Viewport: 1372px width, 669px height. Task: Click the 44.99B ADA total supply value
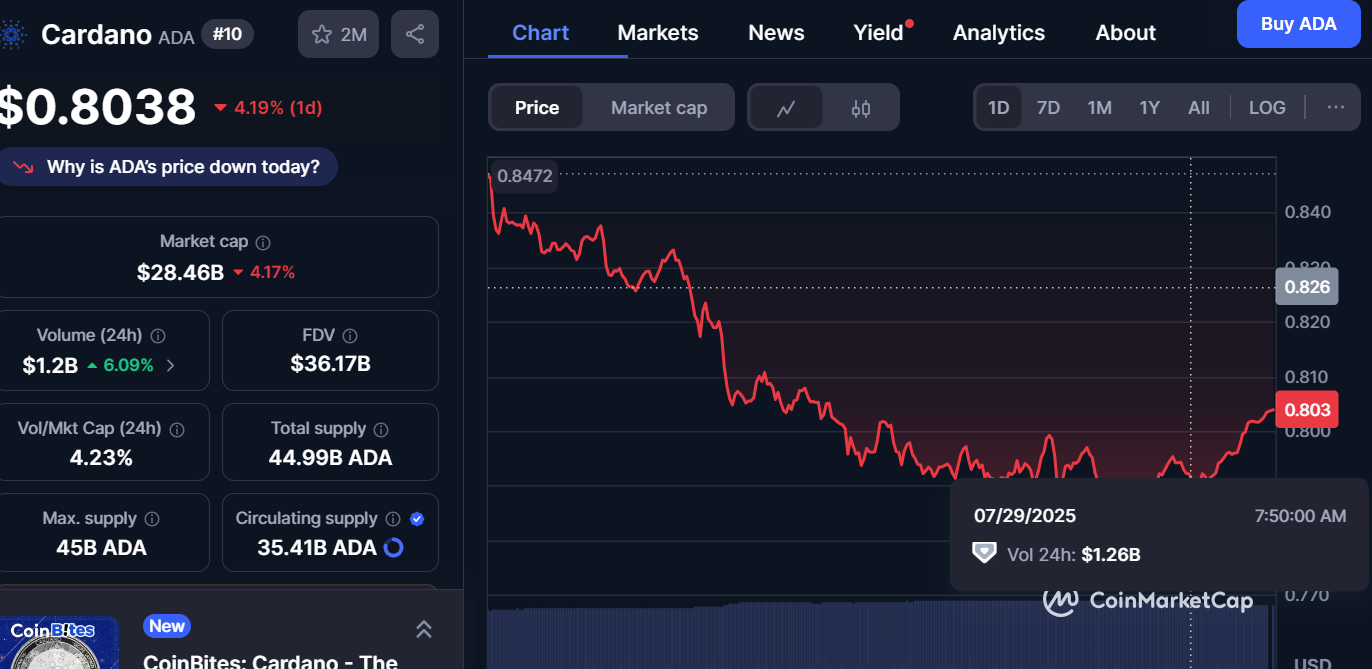tap(330, 458)
